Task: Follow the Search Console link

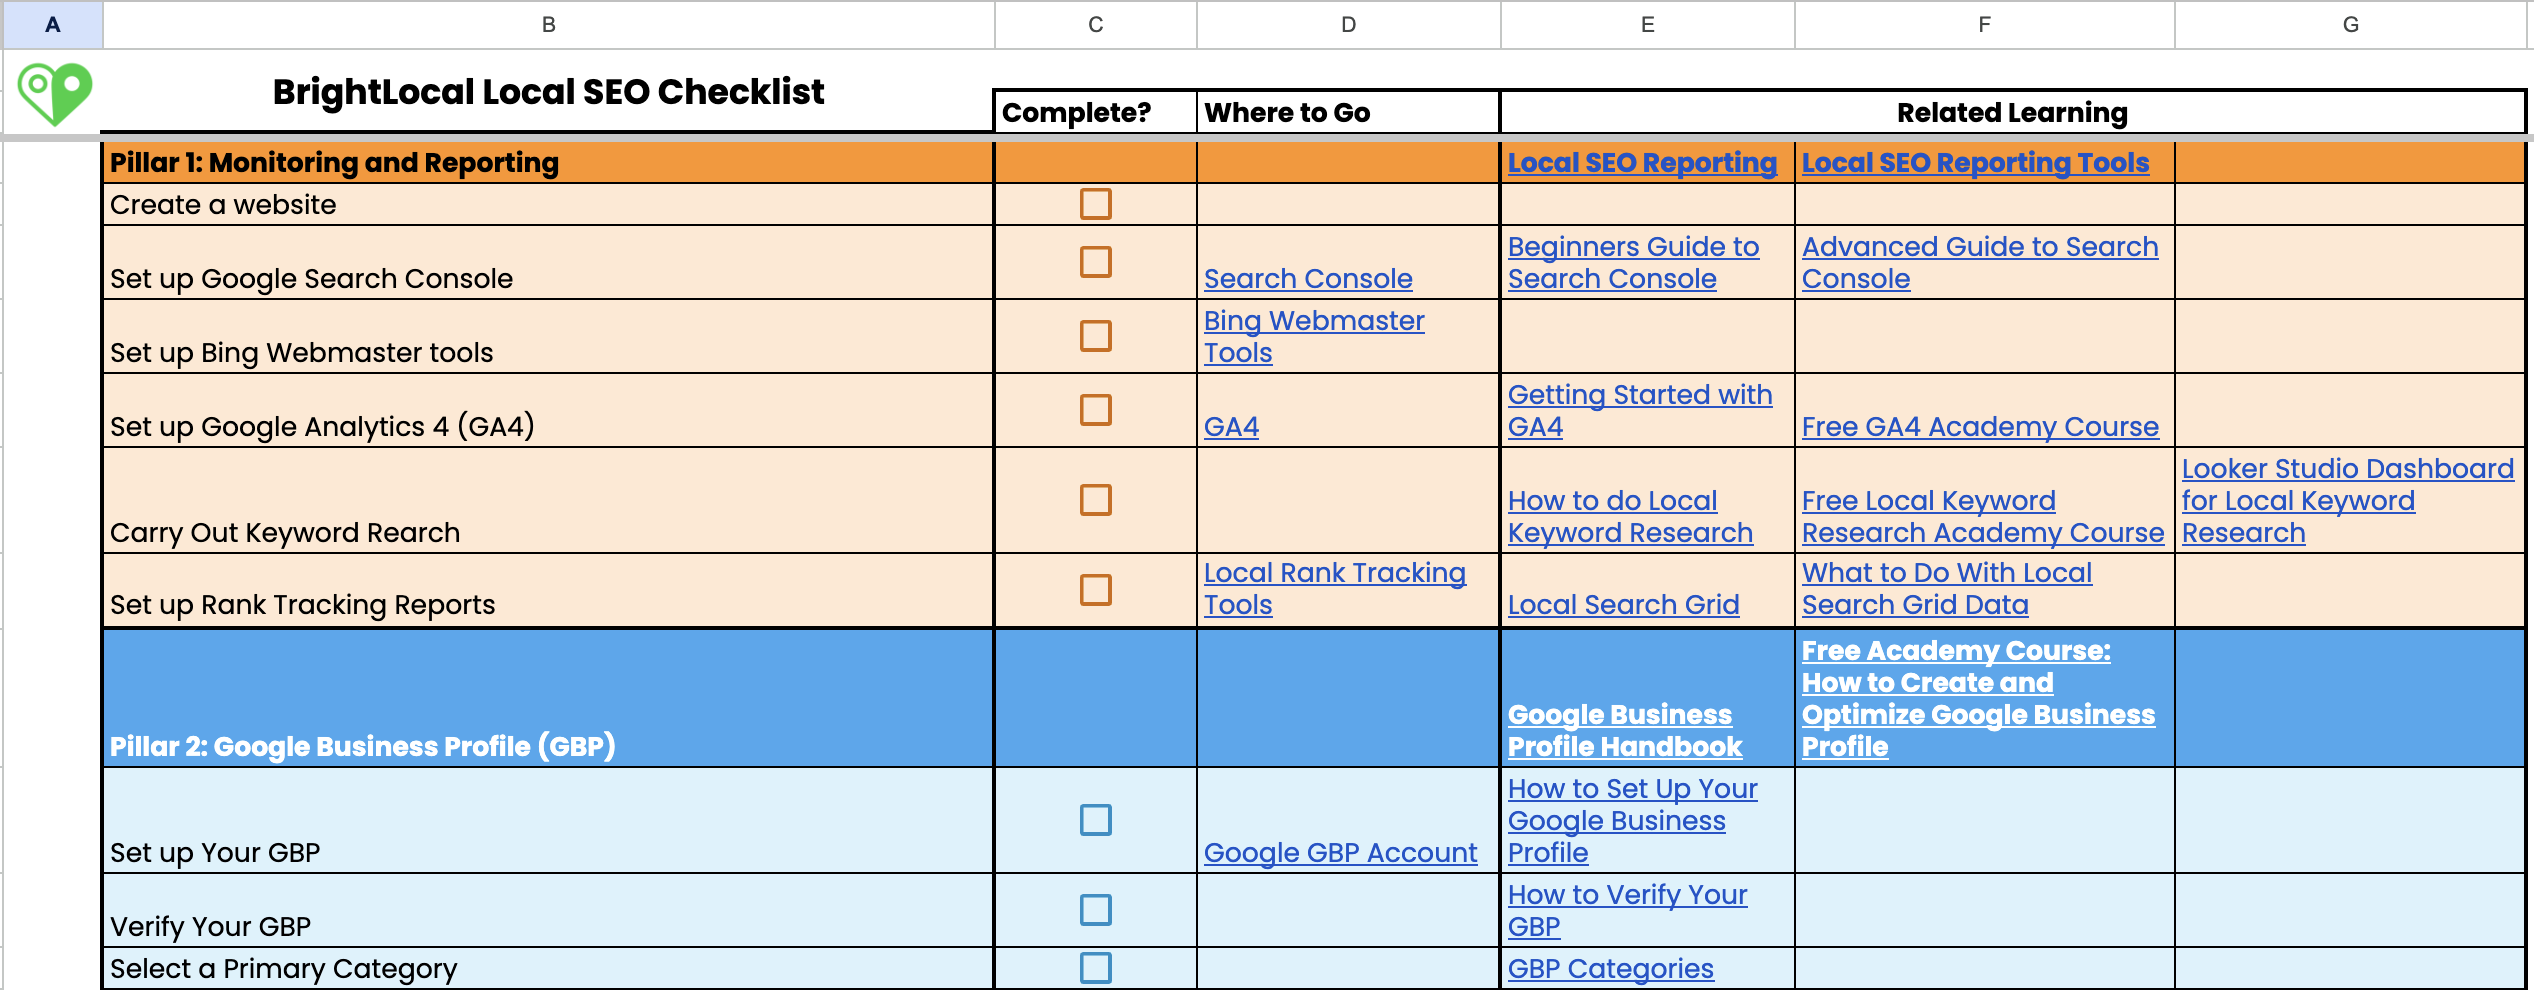Action: click(1308, 278)
